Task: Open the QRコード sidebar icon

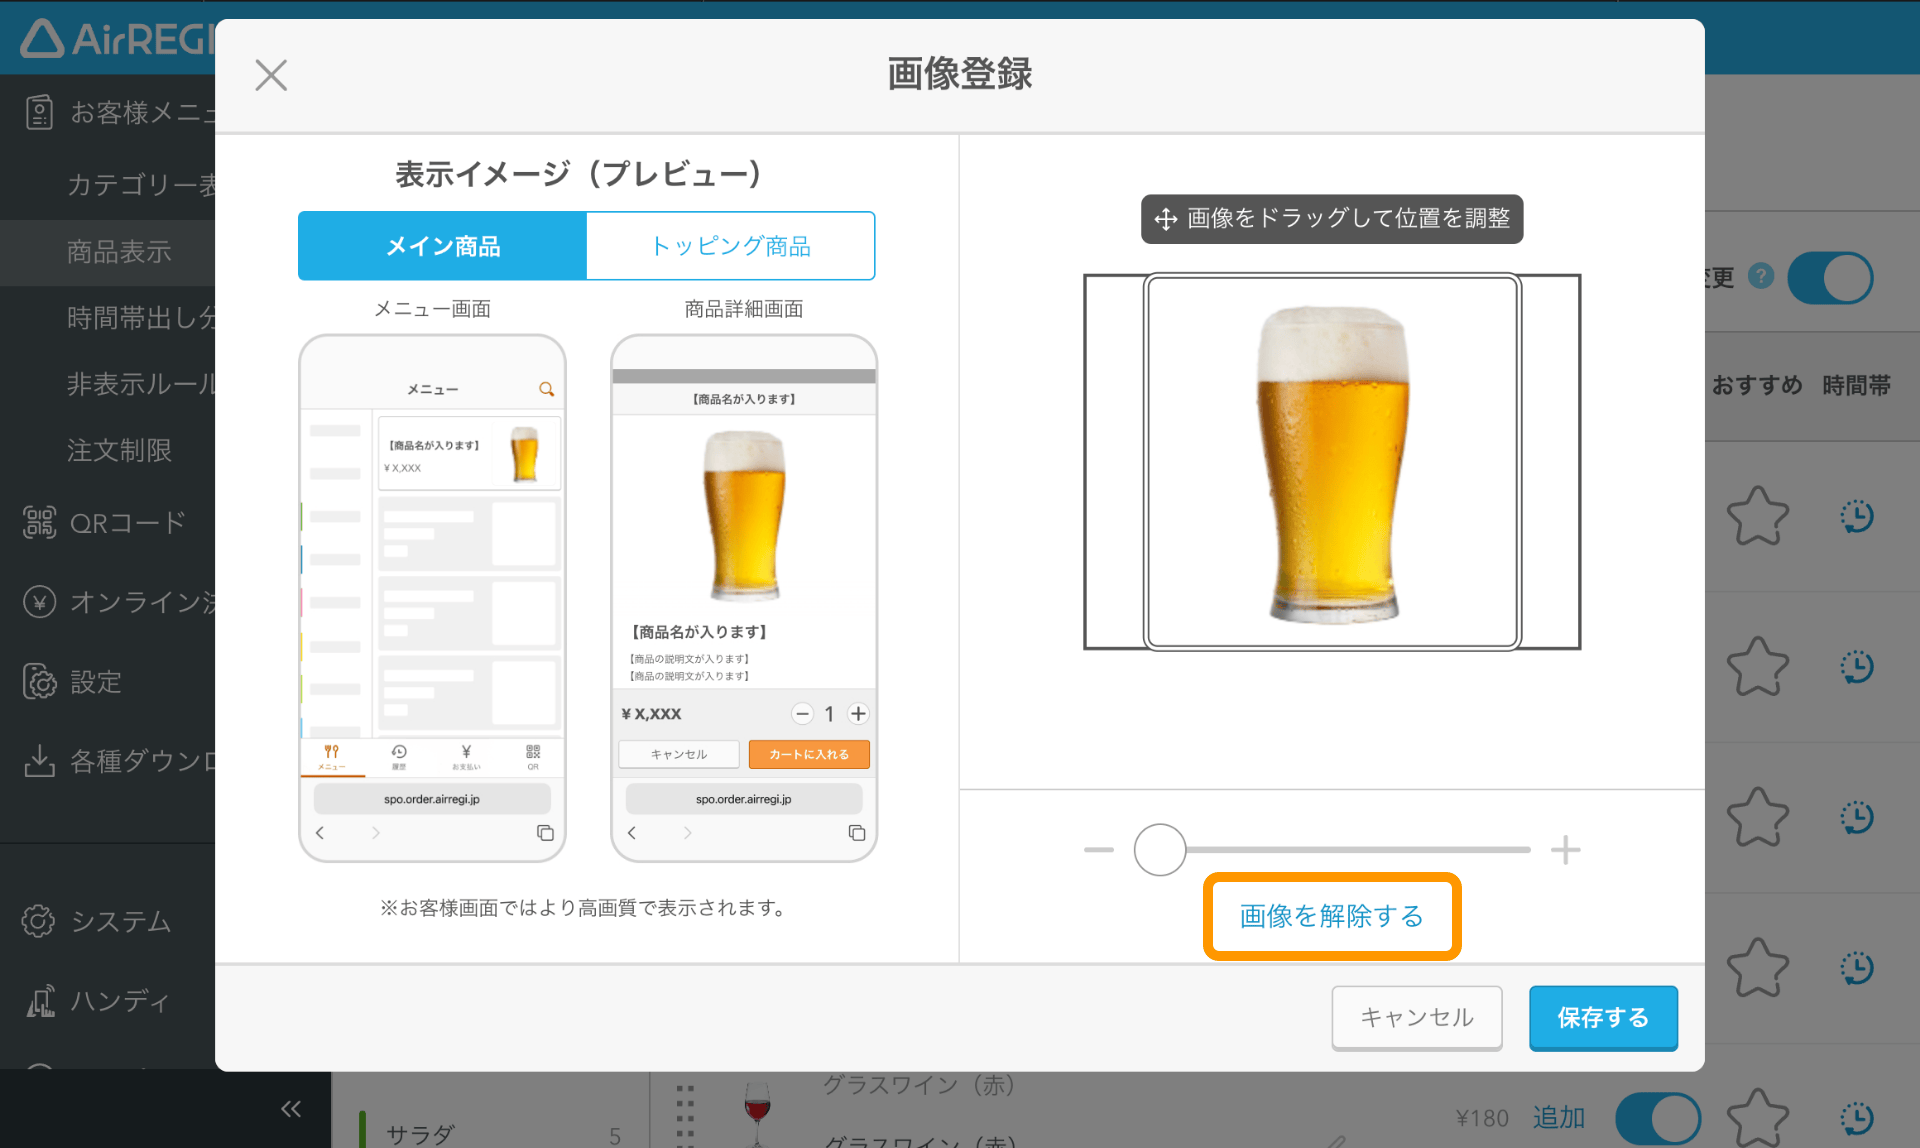Action: (39, 522)
